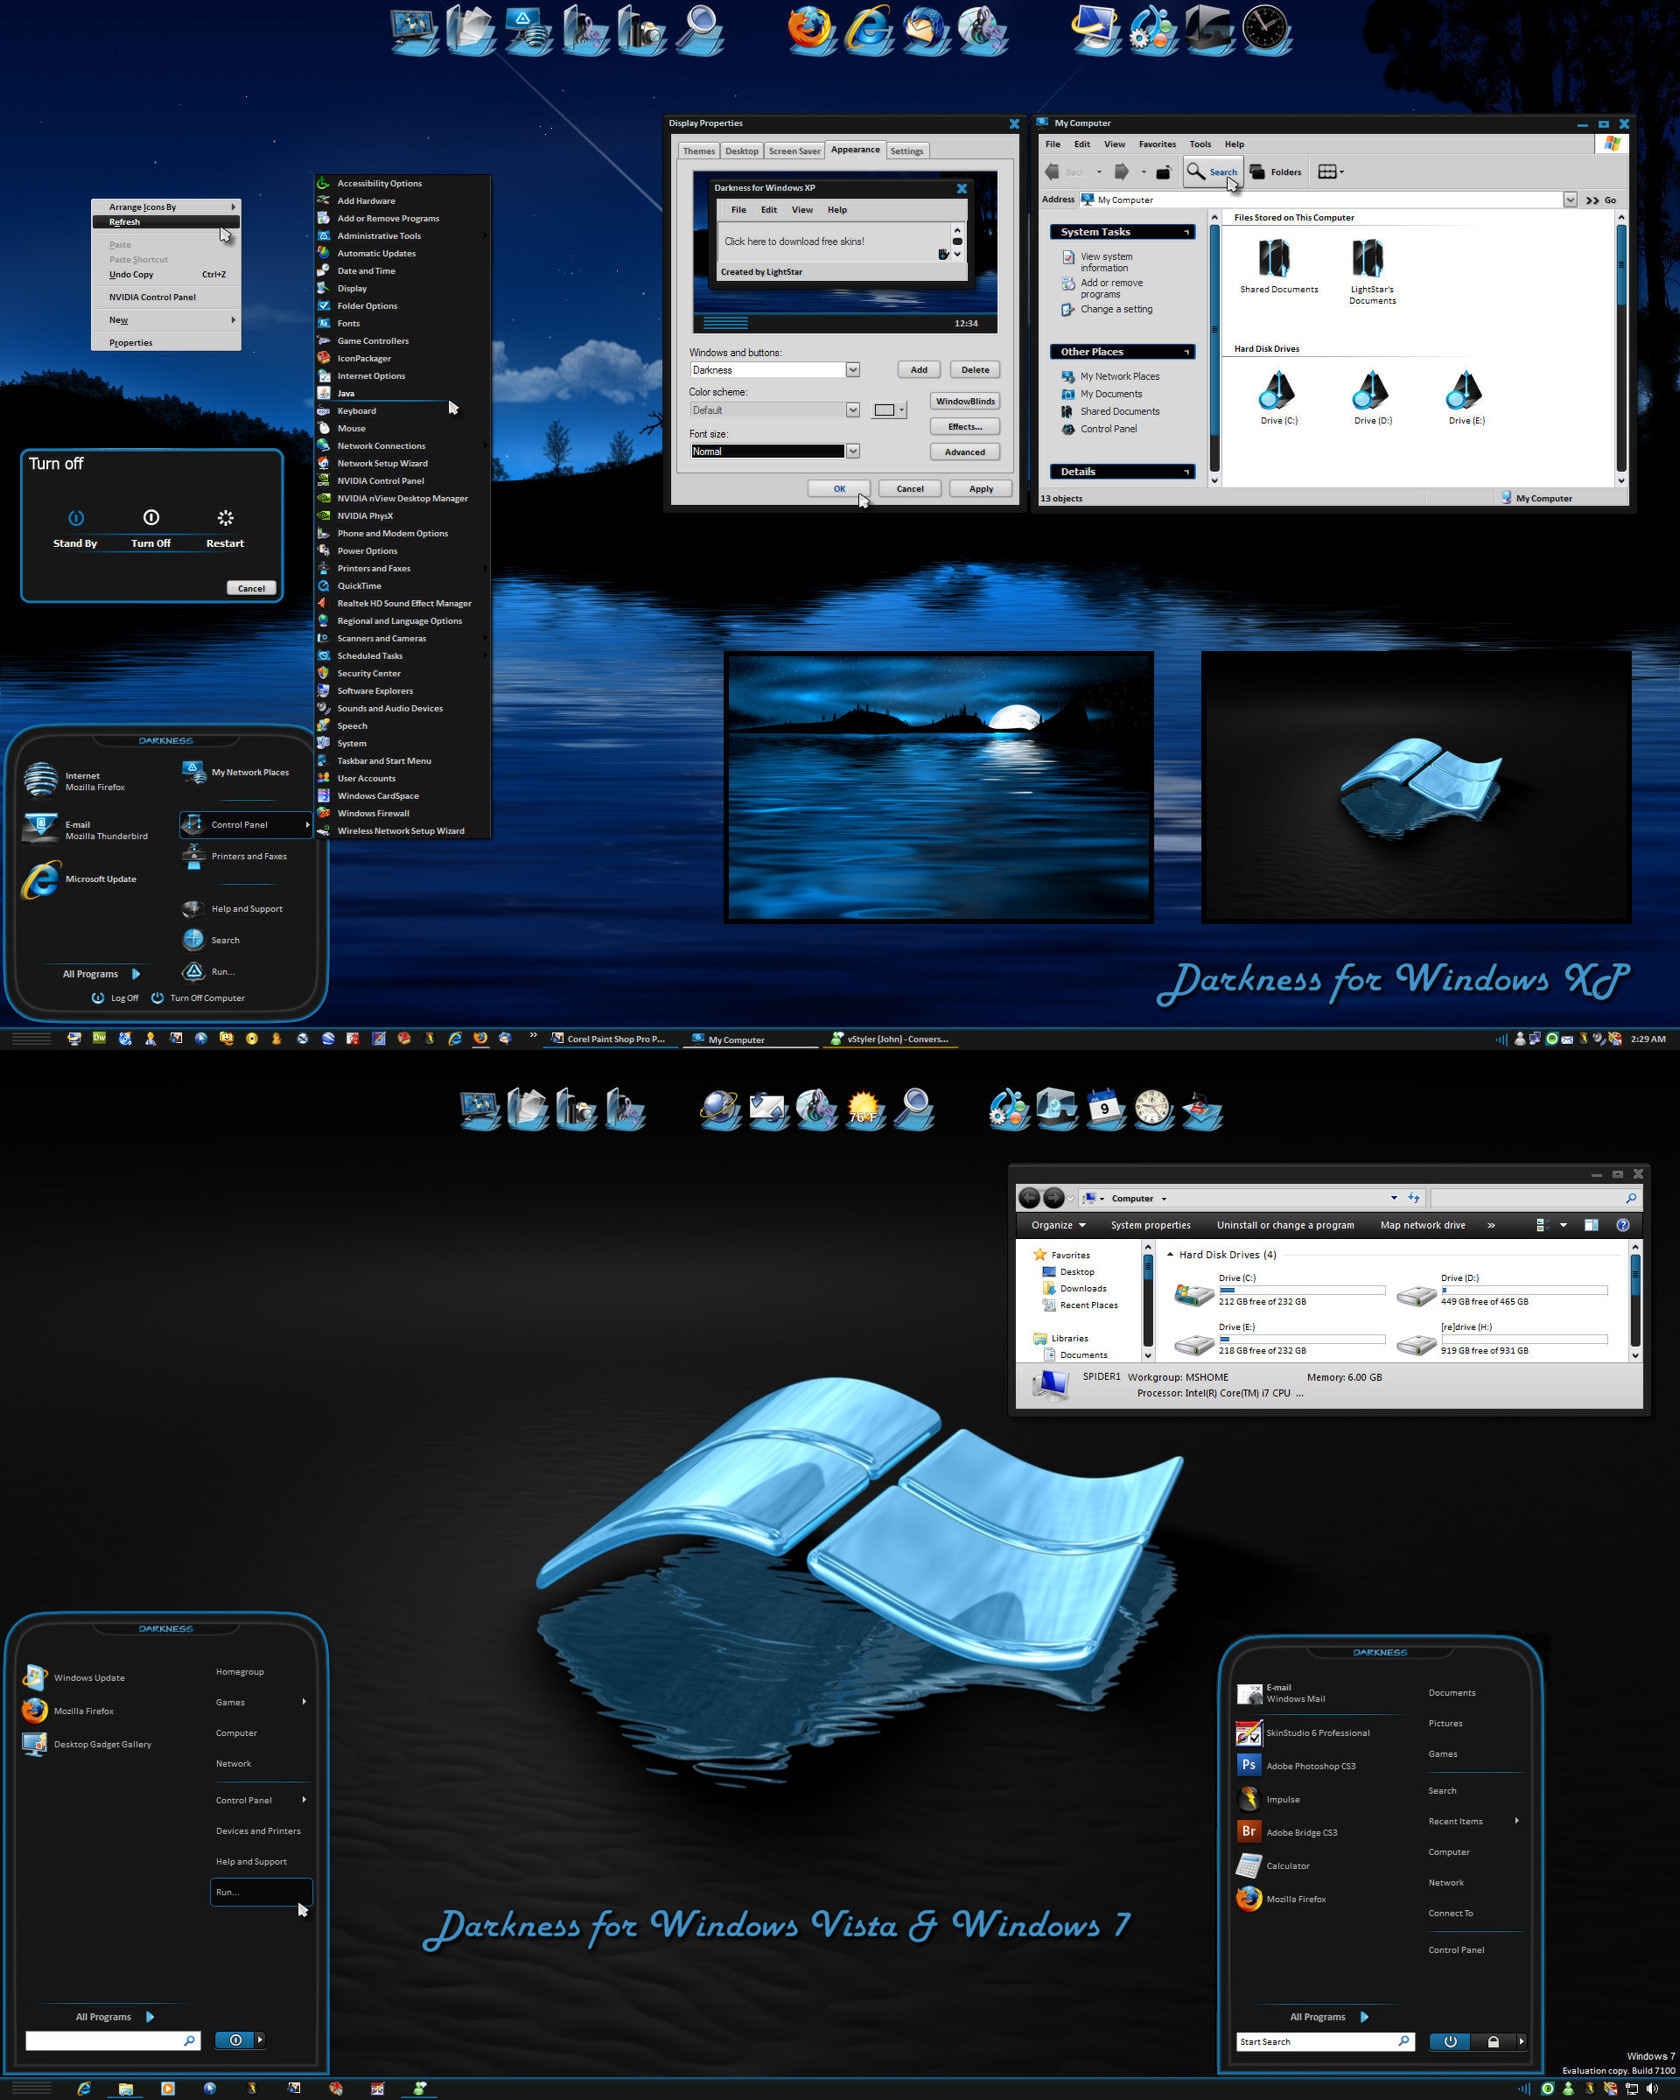Image resolution: width=1680 pixels, height=2100 pixels.
Task: Click the lock button in Vista start menu
Action: pos(1493,2042)
